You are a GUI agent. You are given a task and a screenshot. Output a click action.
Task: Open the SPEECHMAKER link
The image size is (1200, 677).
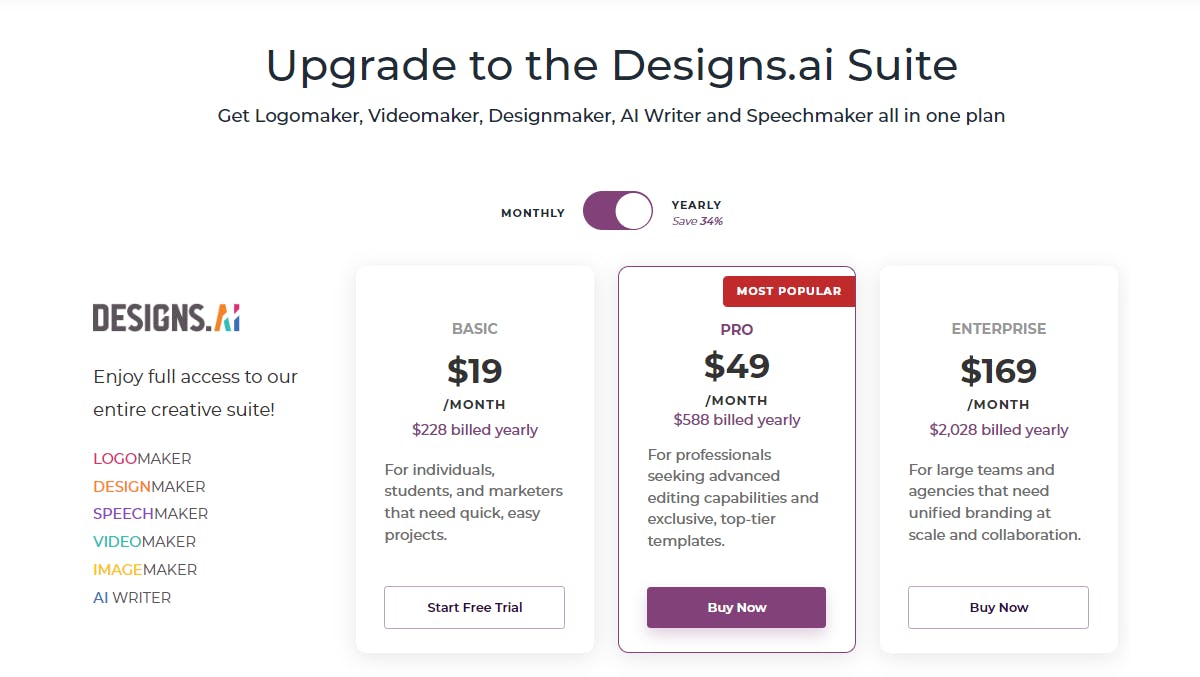[150, 514]
